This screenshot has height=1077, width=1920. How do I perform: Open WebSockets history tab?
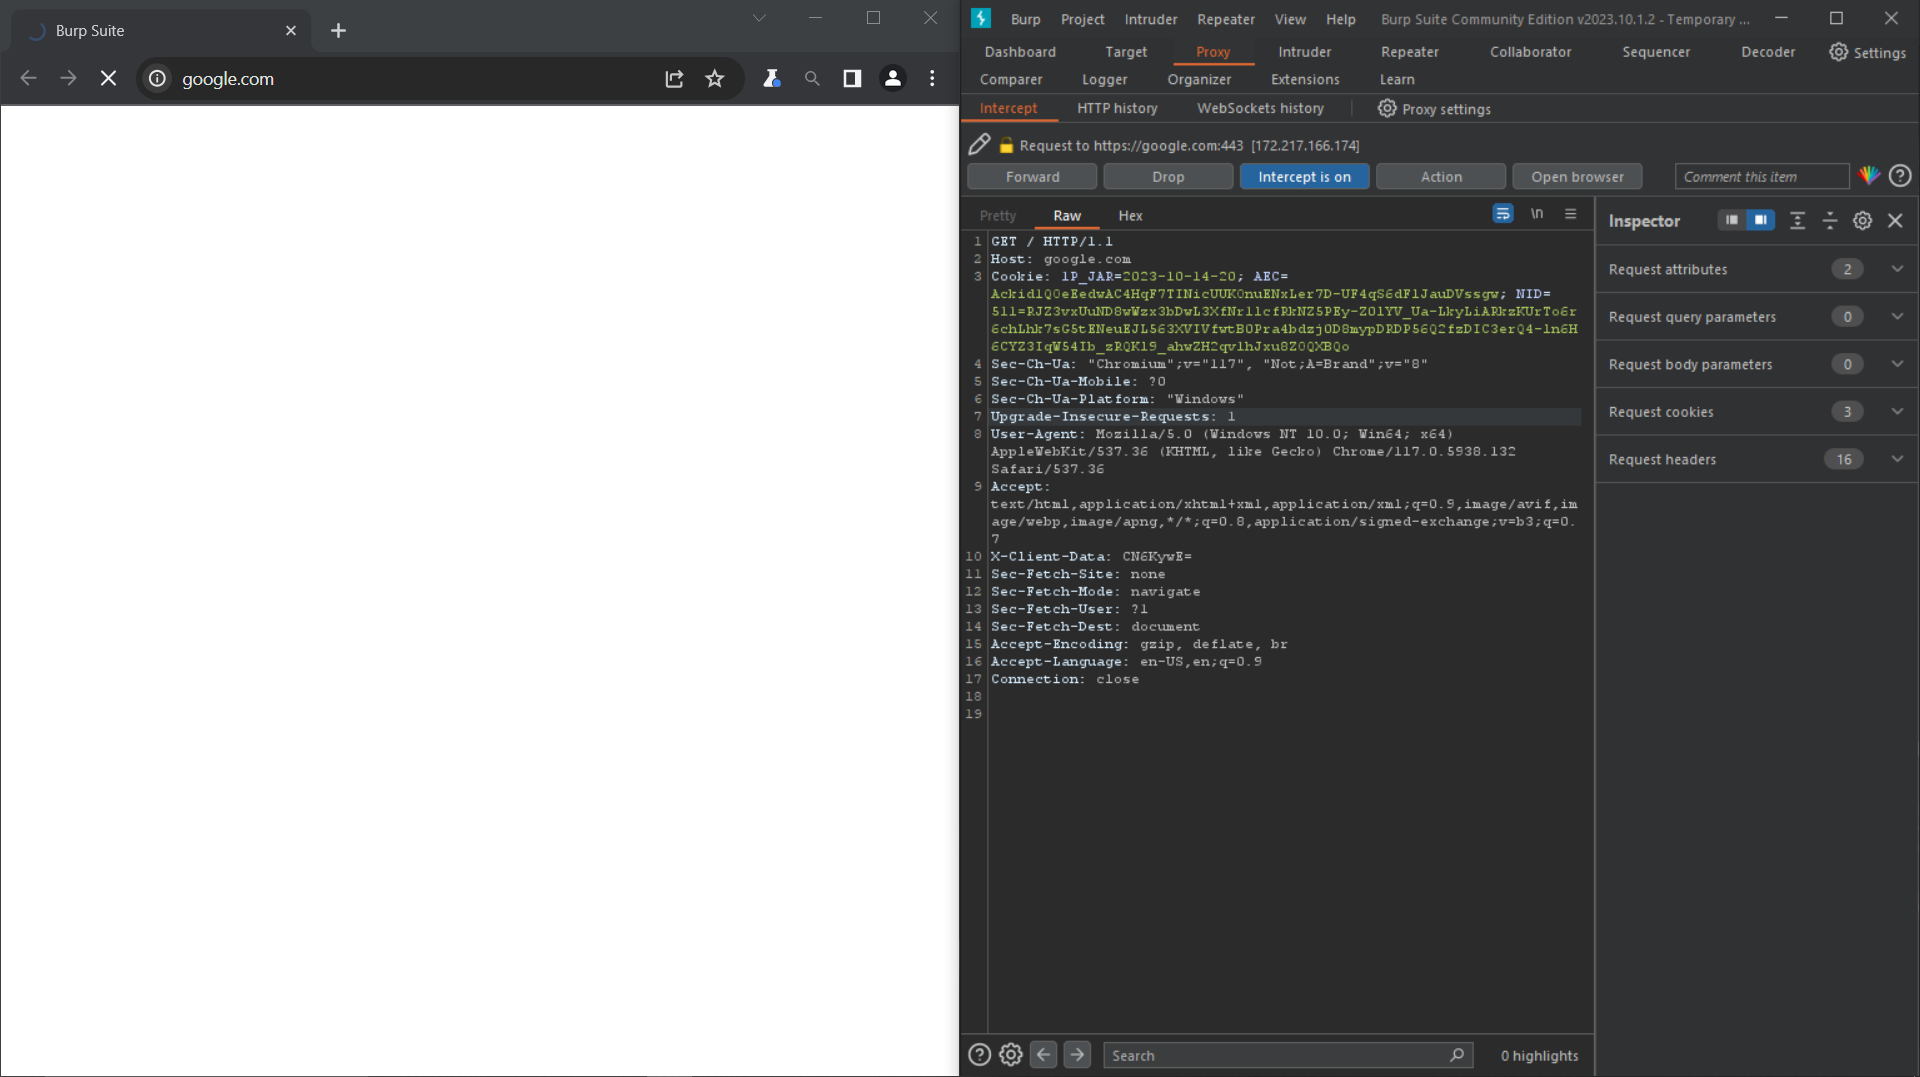pyautogui.click(x=1260, y=108)
